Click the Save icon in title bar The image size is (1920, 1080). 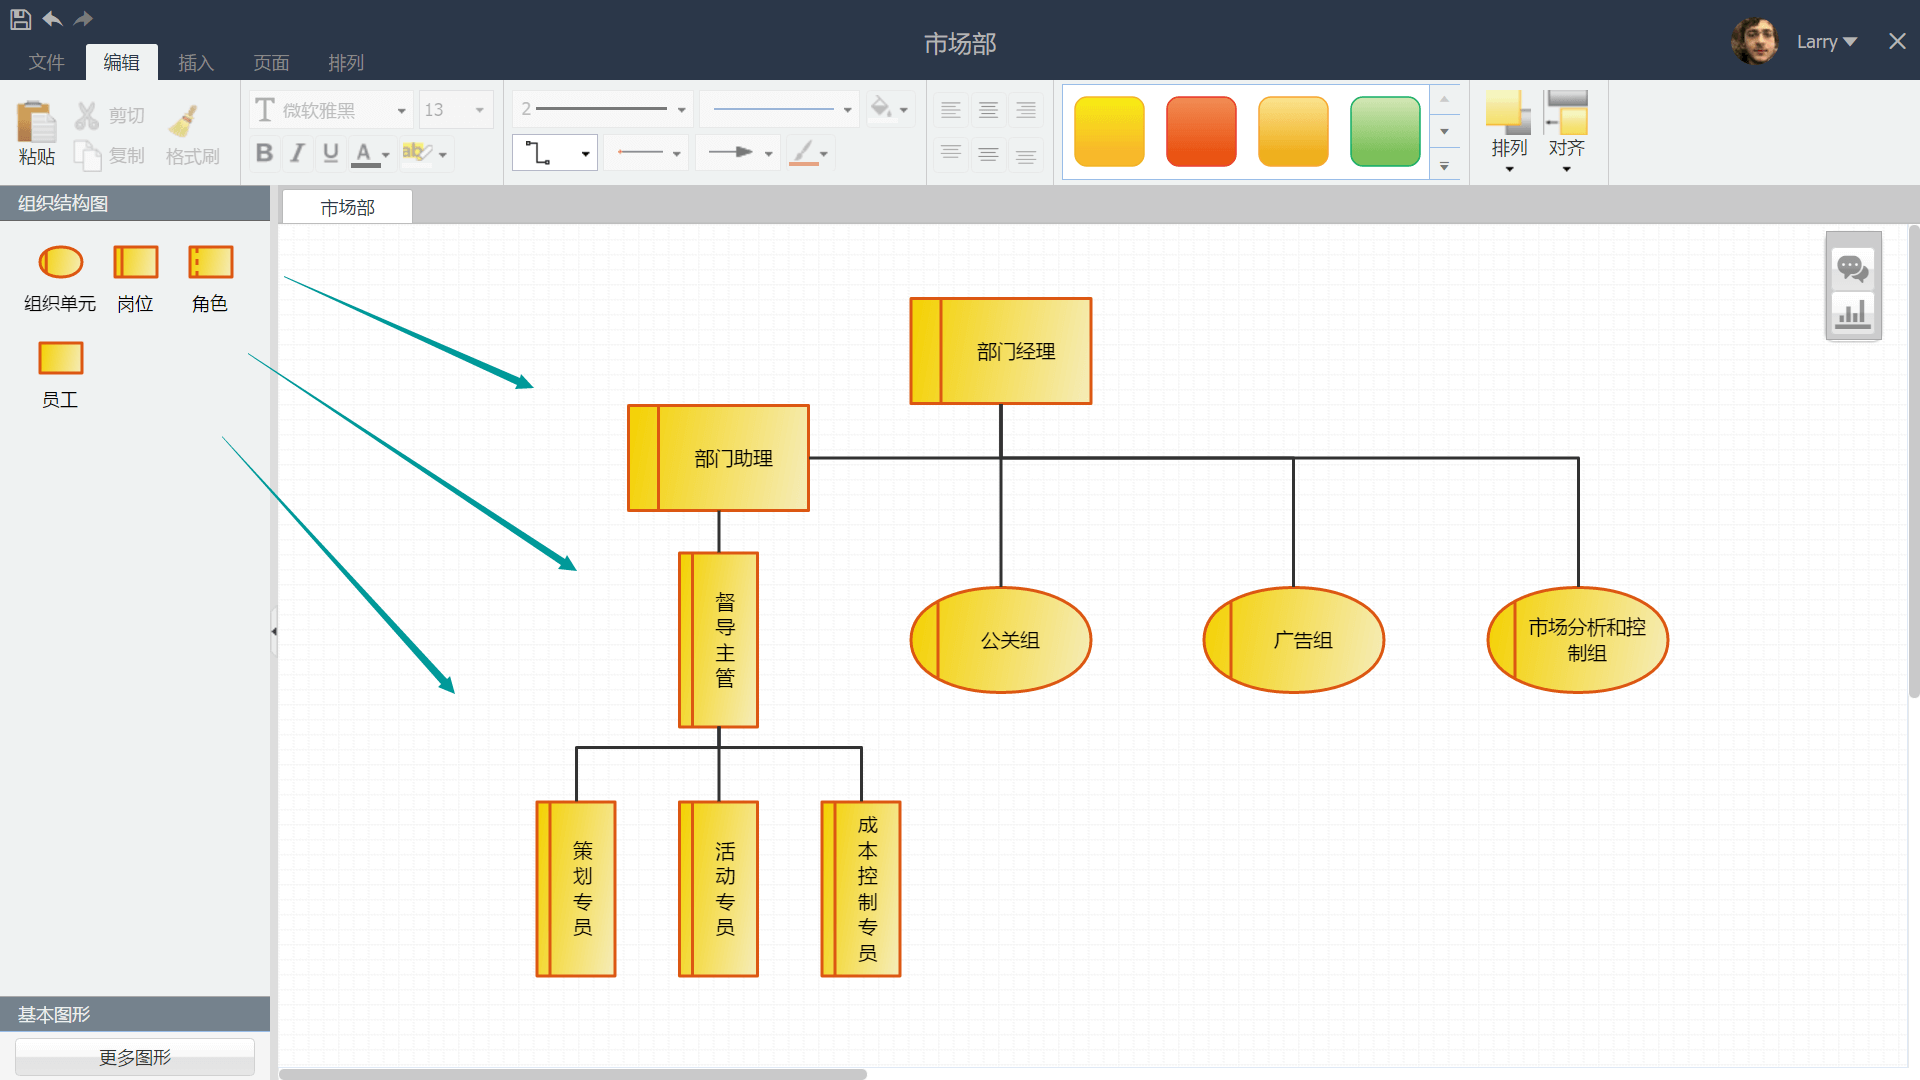(20, 18)
